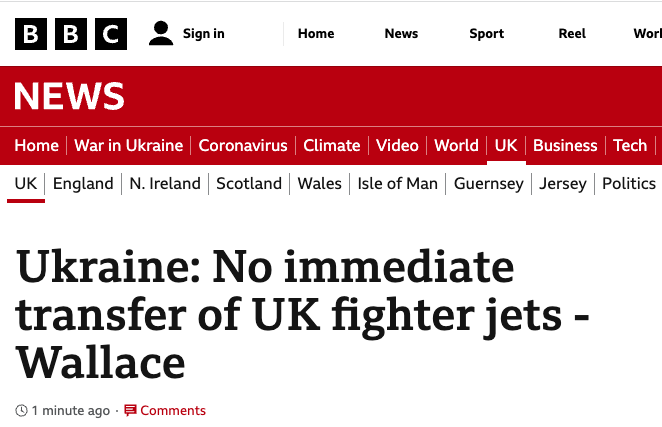This screenshot has width=662, height=427.
Task: Open Reel in the top navigation
Action: 572,34
